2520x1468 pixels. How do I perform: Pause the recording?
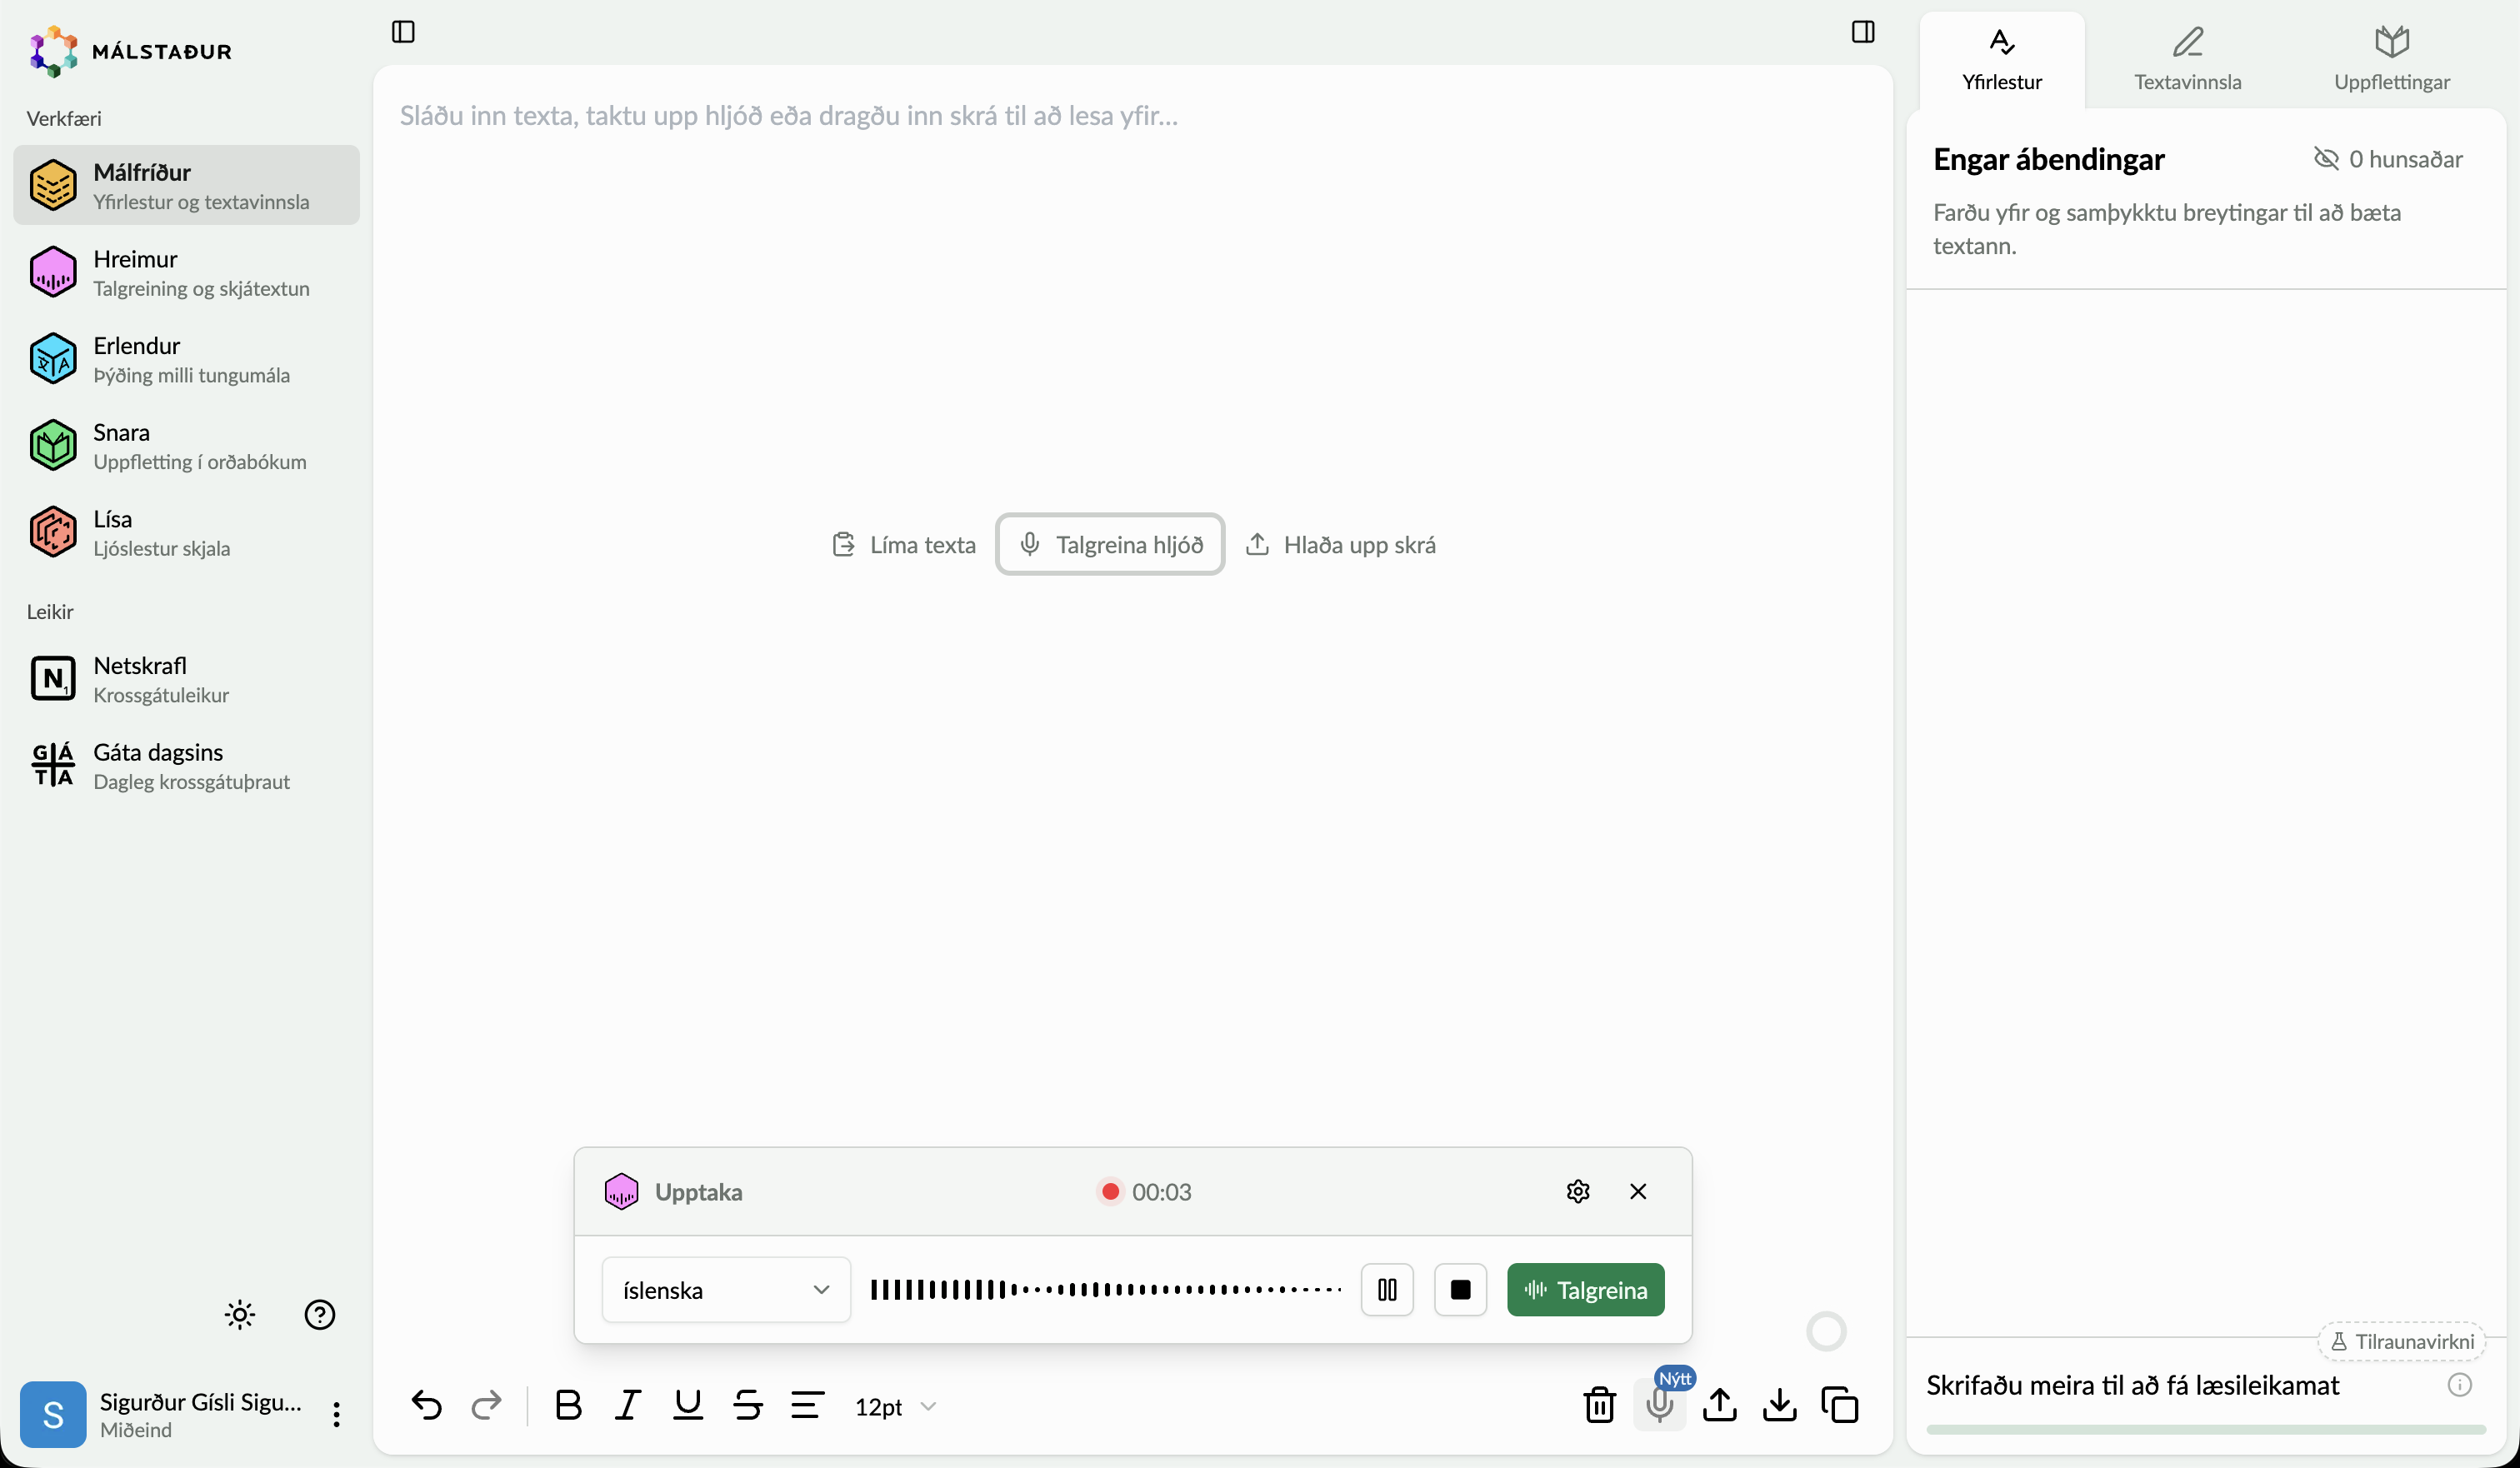click(x=1387, y=1290)
